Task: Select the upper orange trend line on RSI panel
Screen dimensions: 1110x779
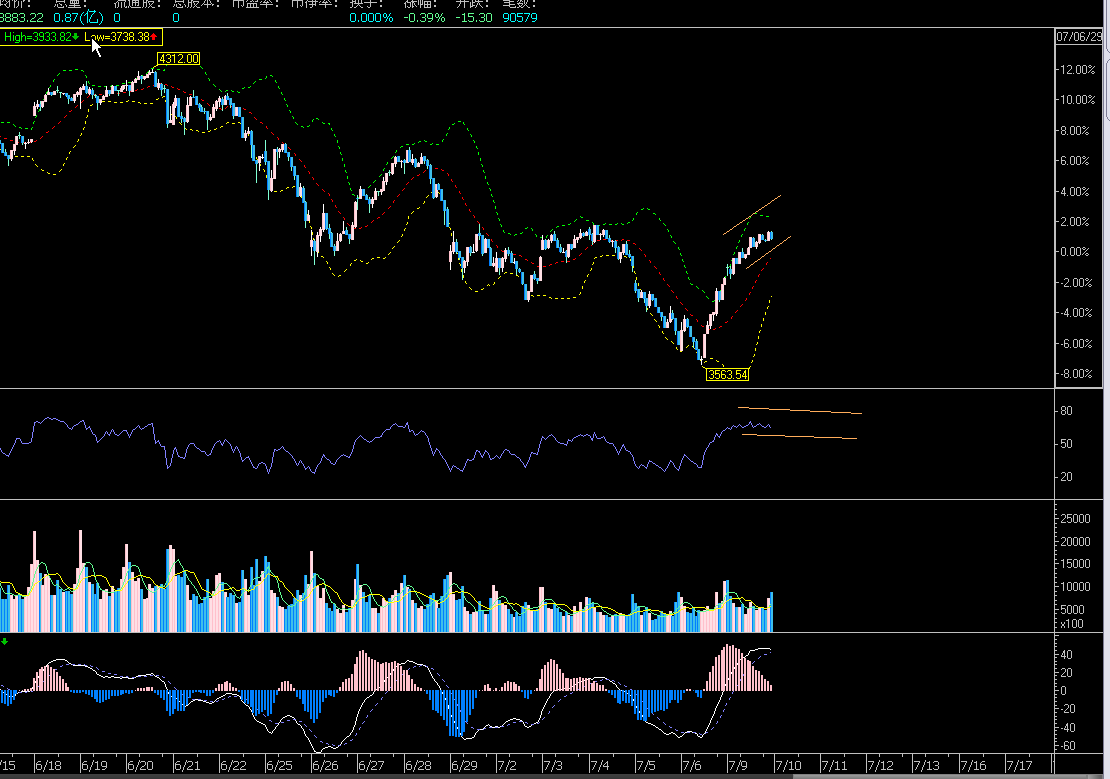Action: pos(800,410)
